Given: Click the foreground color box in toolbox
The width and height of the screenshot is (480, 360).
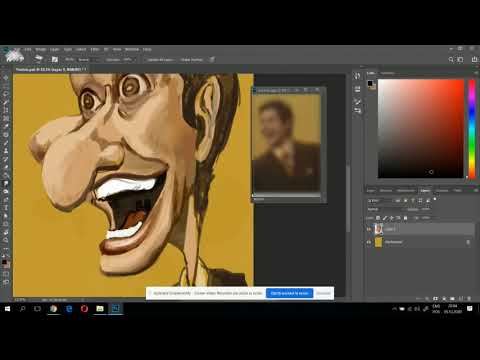Looking at the screenshot, I should (x=4, y=262).
